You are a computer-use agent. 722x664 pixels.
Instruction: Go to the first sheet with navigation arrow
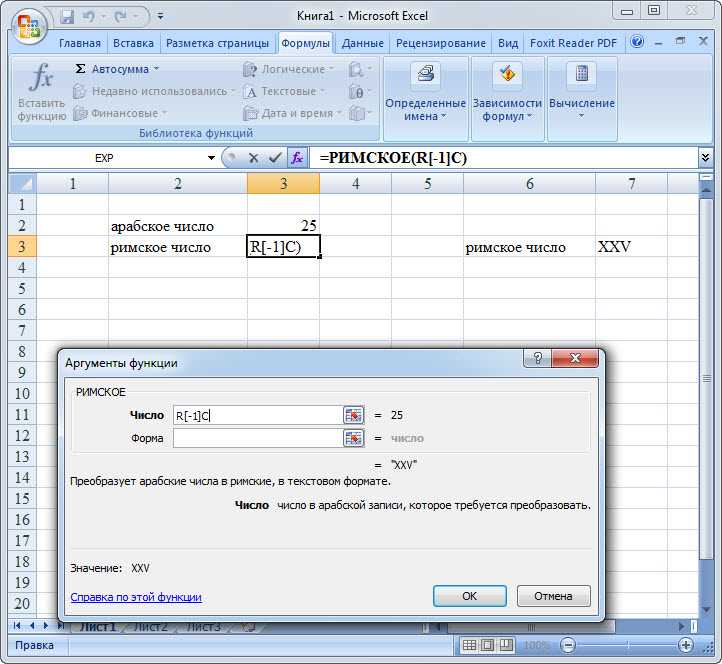click(x=17, y=626)
